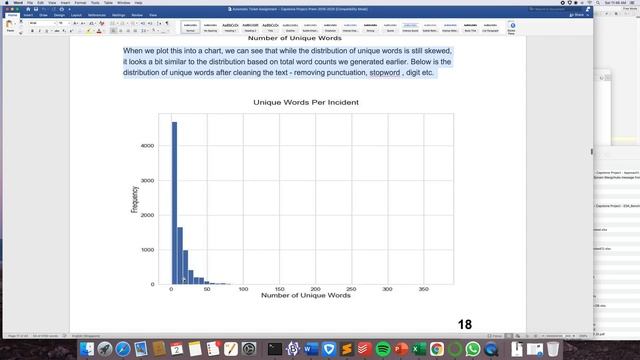Screen dimensions: 640x360
Task: Open PowerPoint from the dock
Action: (x=401, y=349)
